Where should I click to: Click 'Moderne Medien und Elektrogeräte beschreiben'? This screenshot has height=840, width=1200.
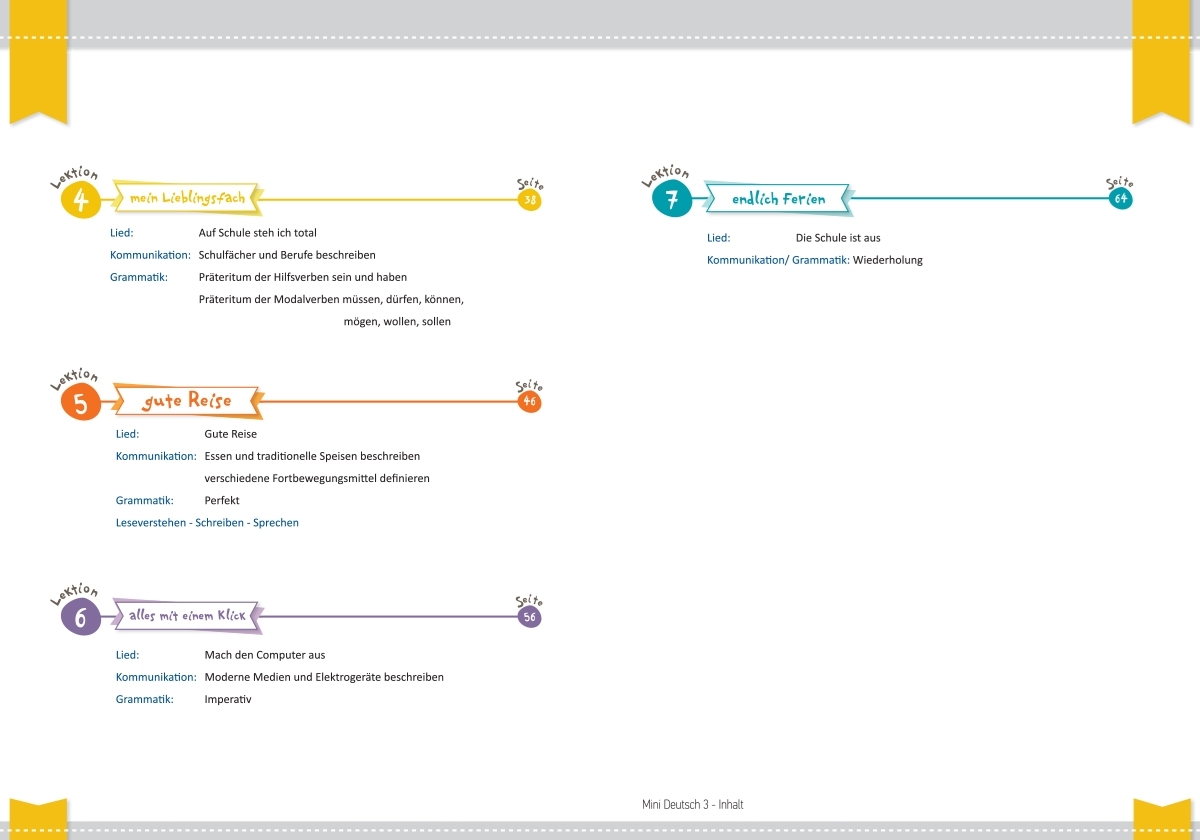pyautogui.click(x=324, y=677)
